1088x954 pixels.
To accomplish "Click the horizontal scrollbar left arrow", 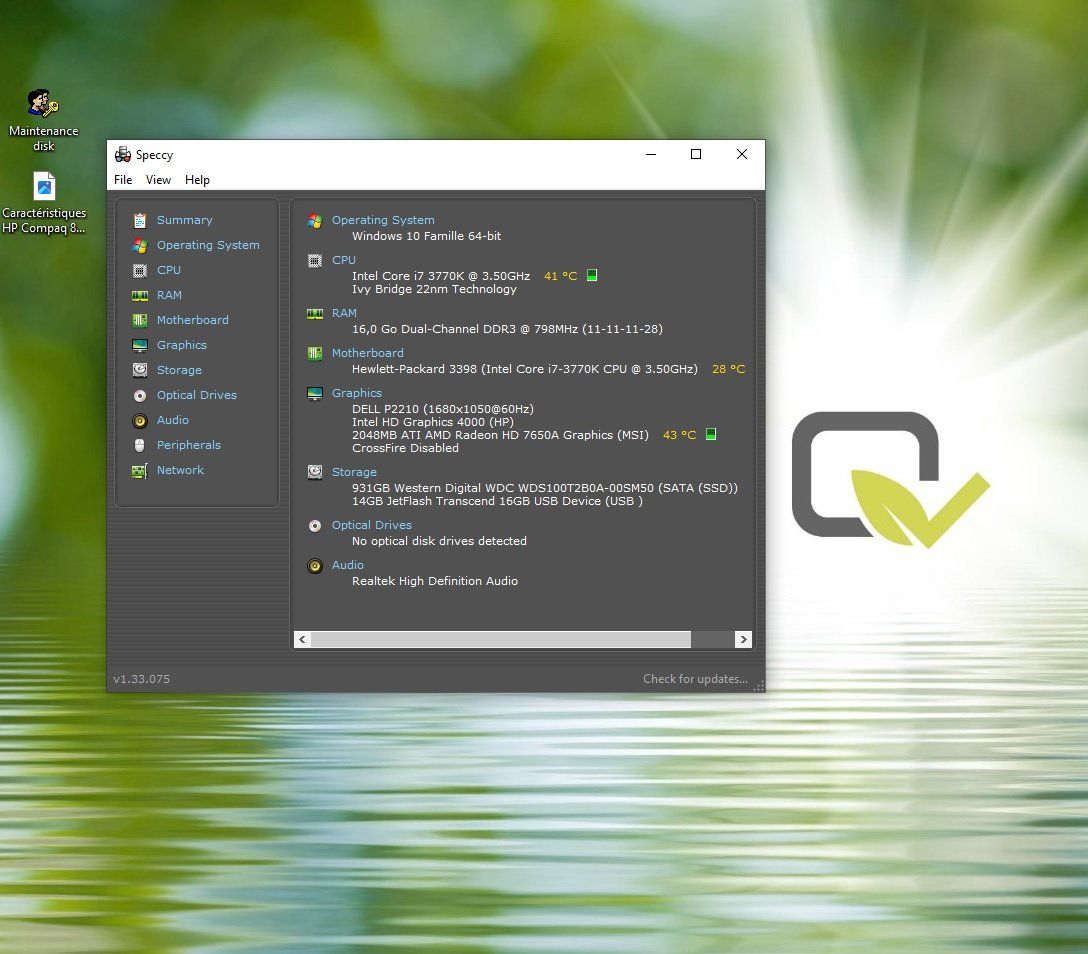I will pyautogui.click(x=303, y=639).
